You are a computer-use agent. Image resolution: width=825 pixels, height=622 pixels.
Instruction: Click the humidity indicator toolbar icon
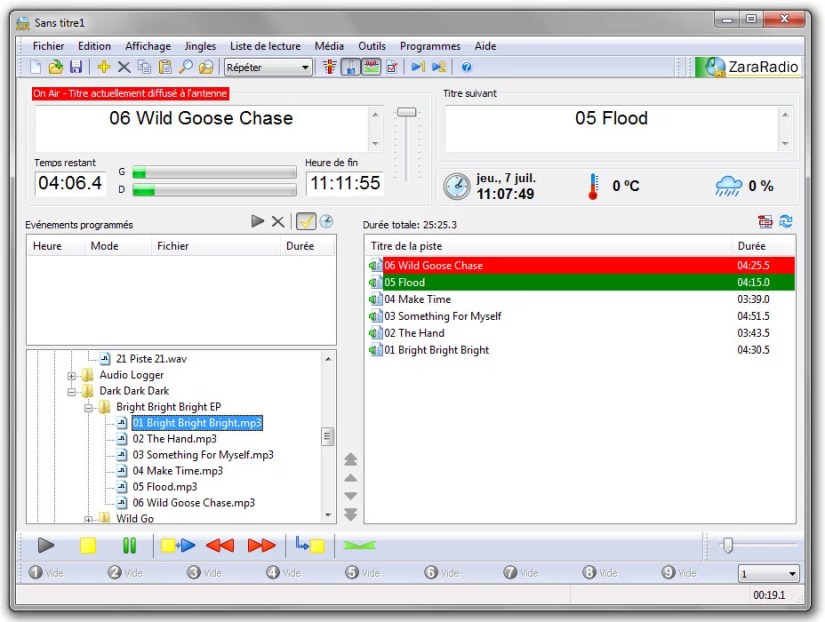click(350, 67)
